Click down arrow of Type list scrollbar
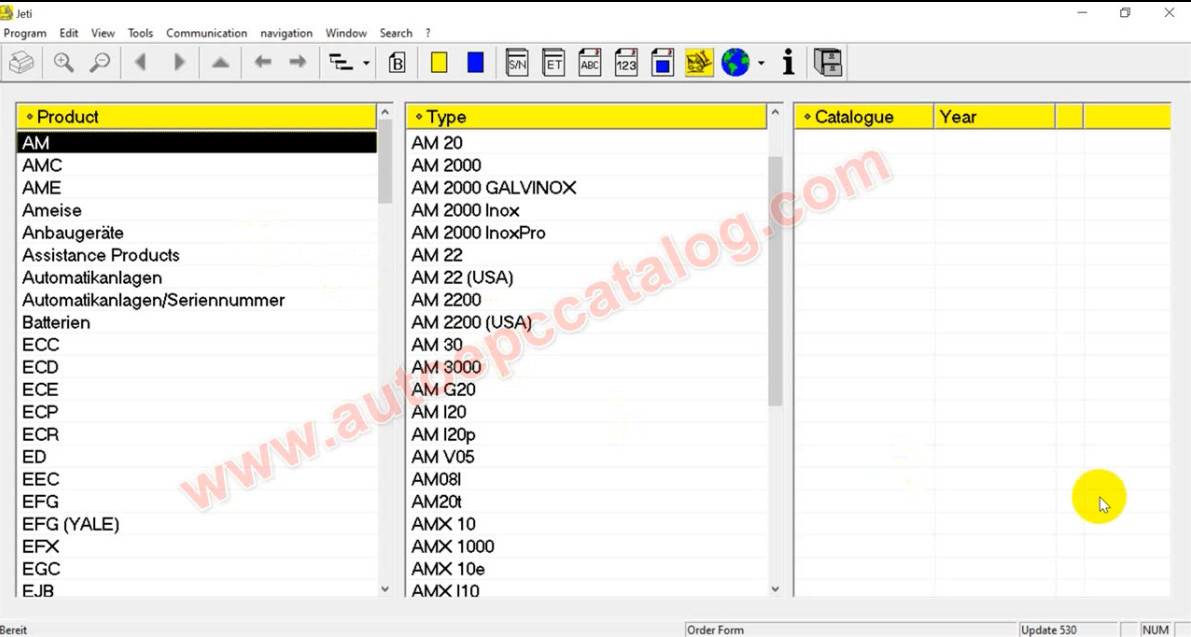 pos(775,589)
